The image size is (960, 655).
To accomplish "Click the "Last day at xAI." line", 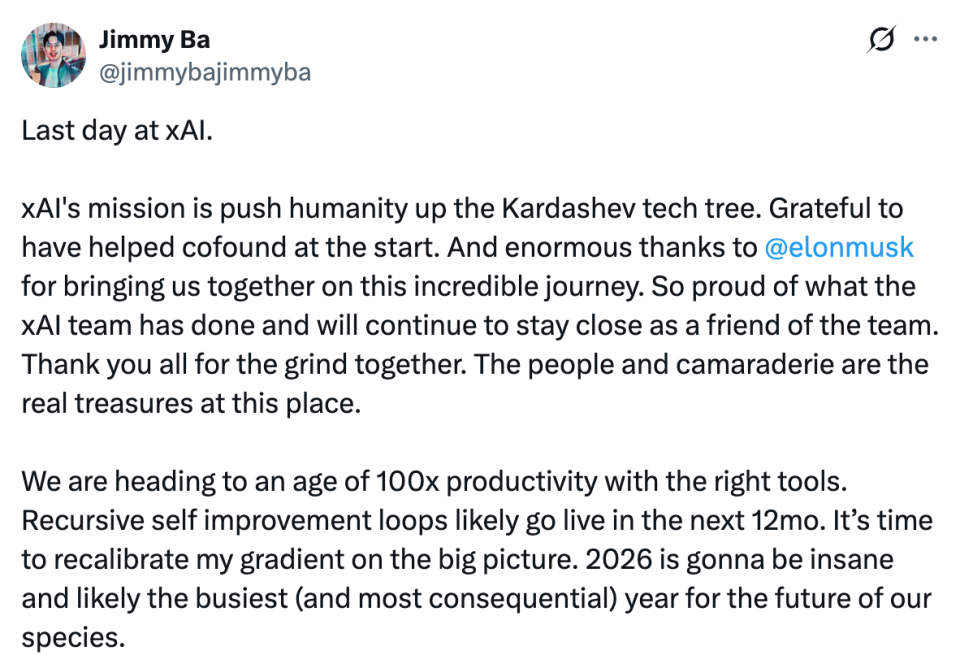I will [117, 132].
